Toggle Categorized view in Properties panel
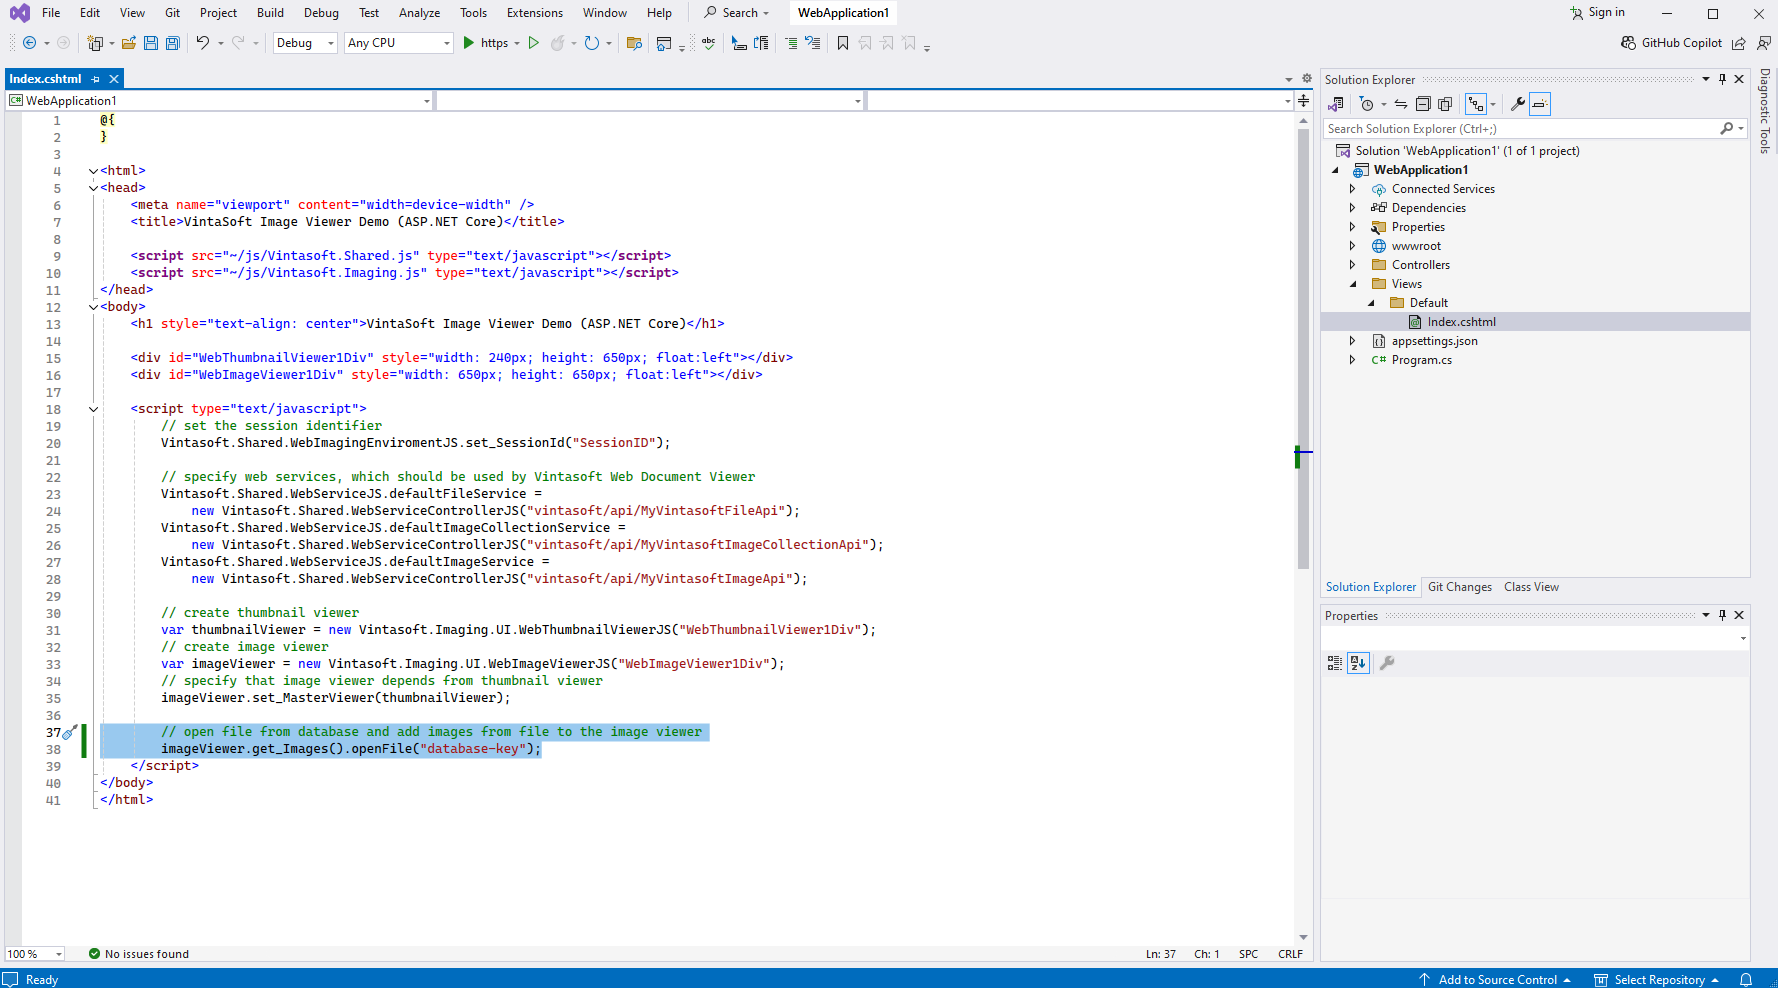 pos(1335,663)
